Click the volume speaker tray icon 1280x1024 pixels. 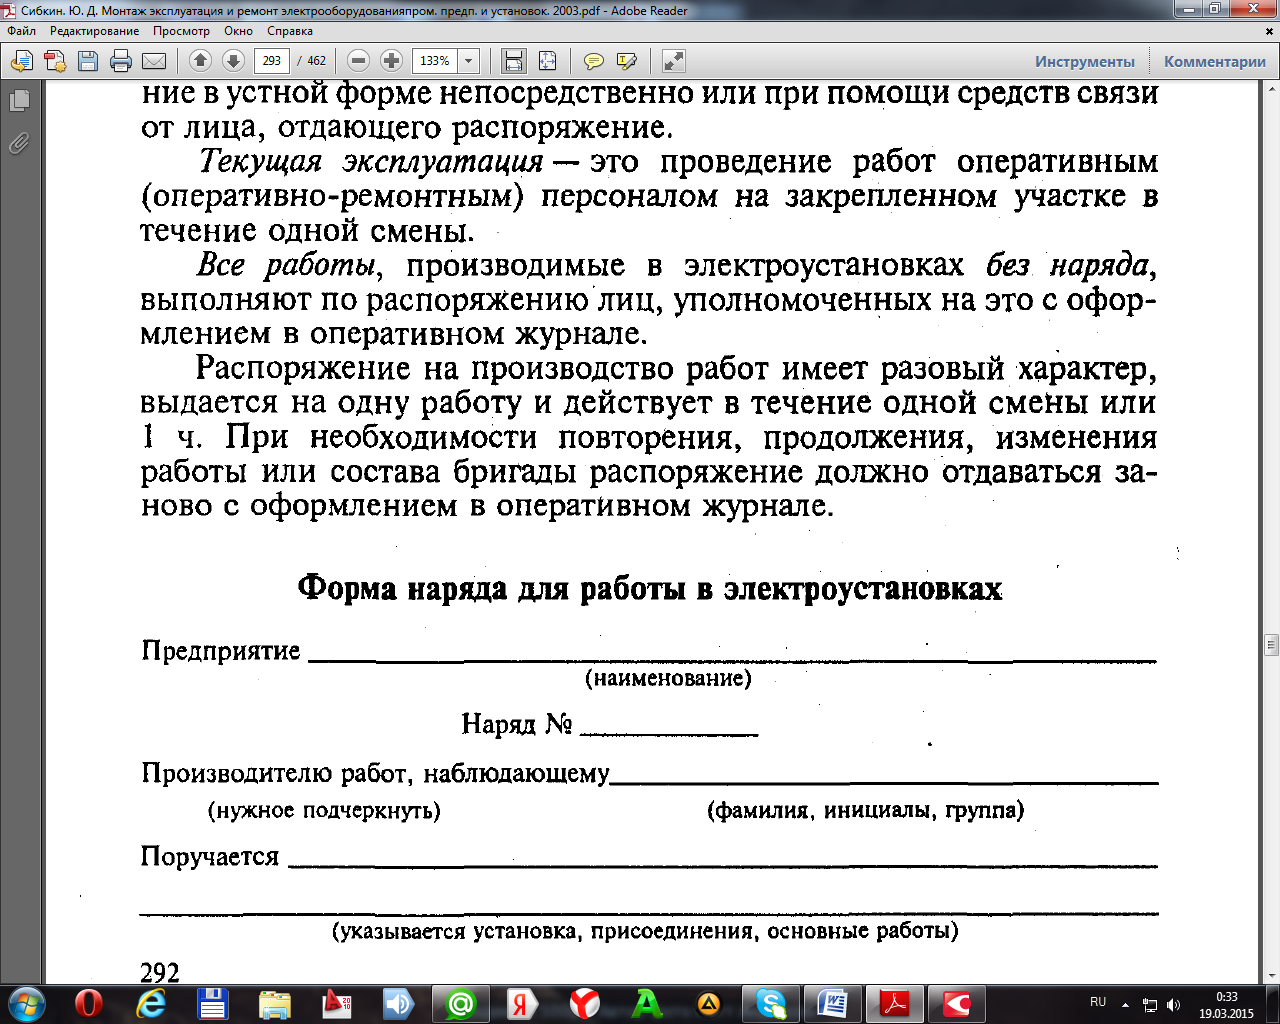click(1174, 1004)
